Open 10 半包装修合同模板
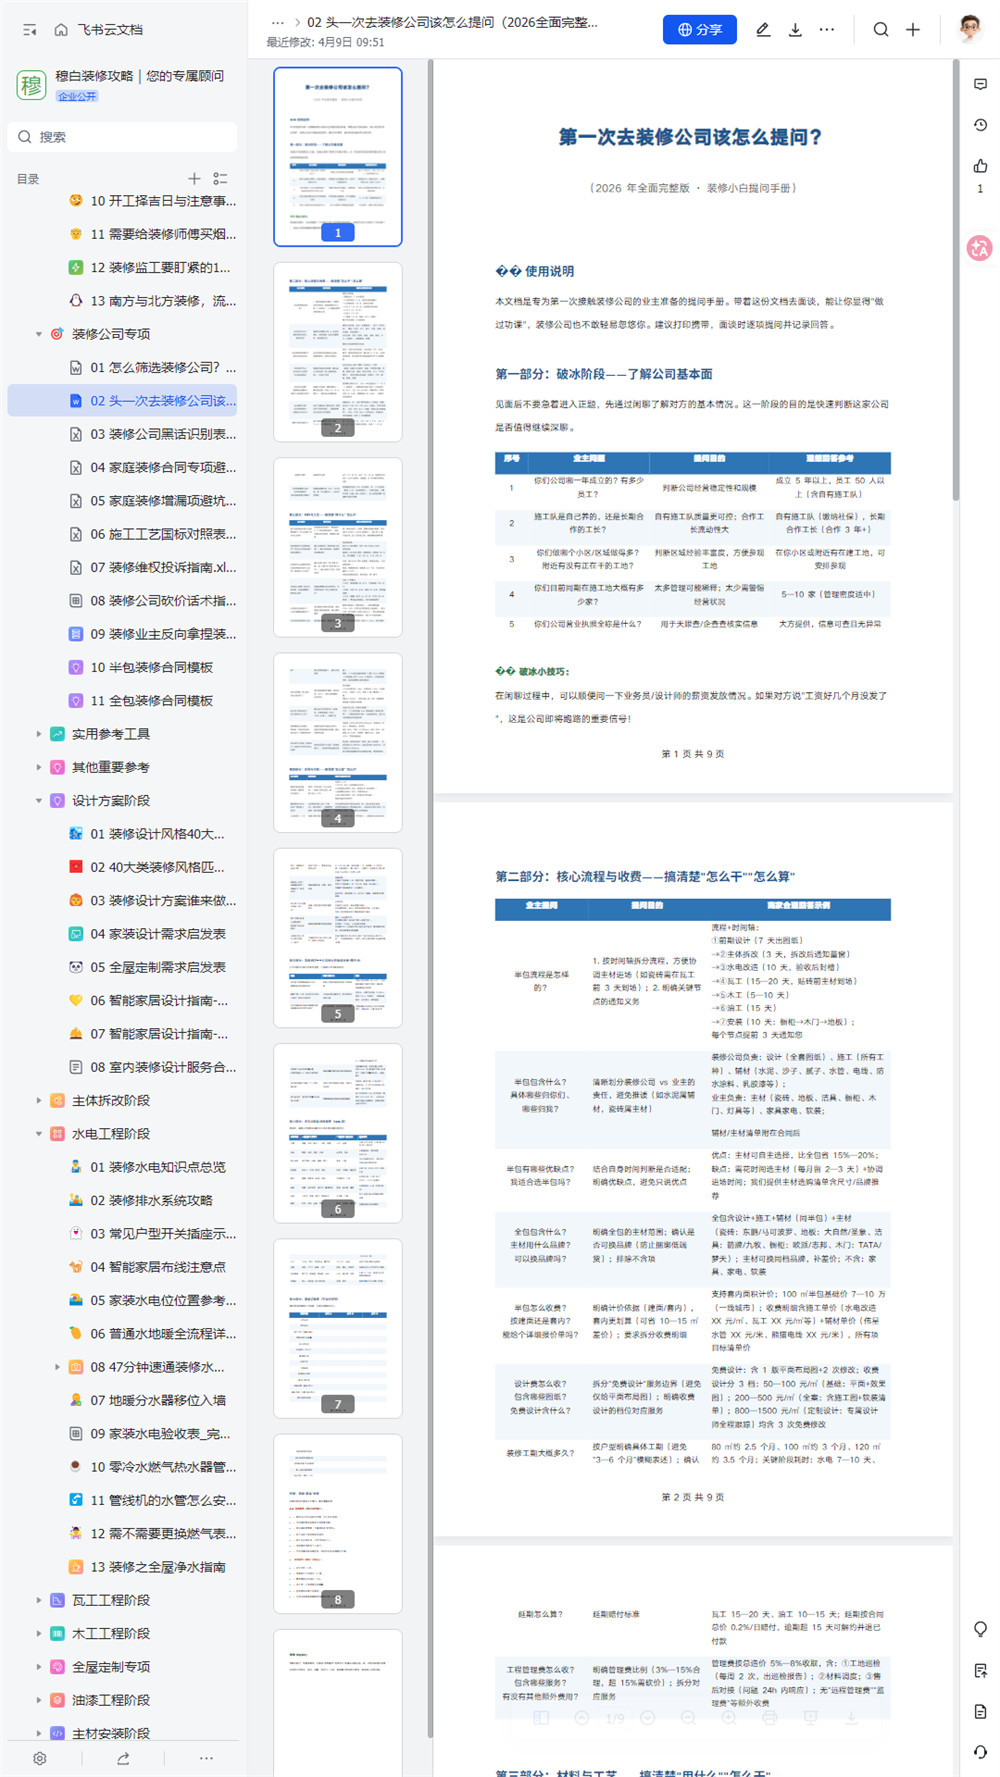 tap(122, 667)
